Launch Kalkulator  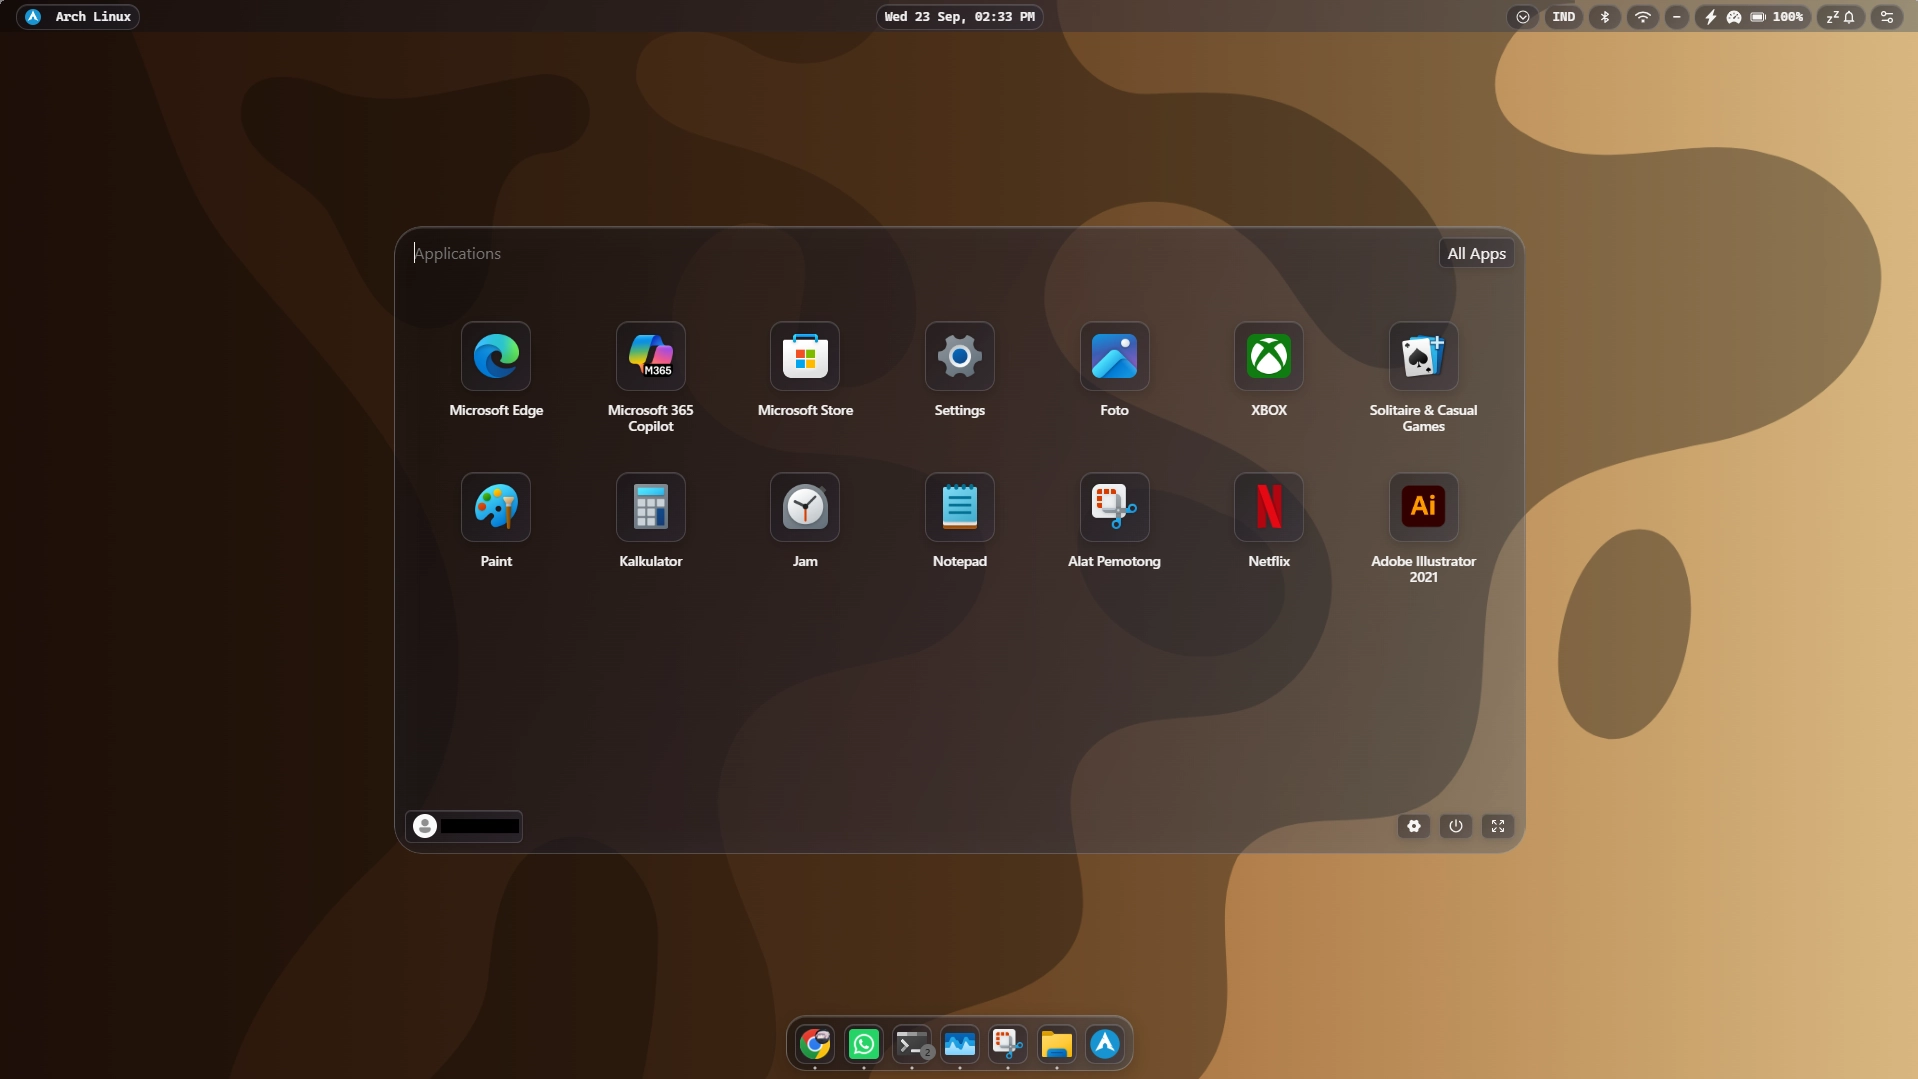click(x=651, y=507)
